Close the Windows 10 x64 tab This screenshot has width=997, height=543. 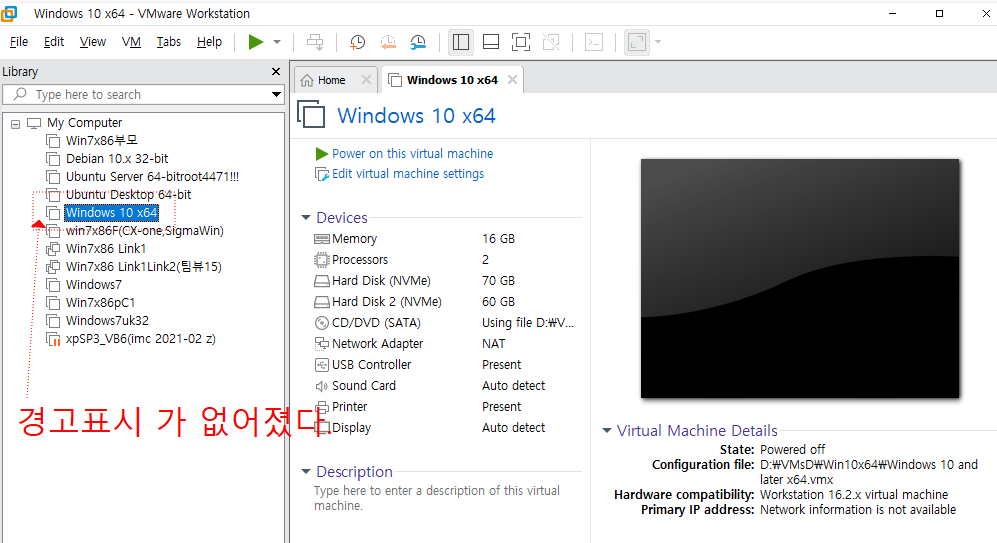click(x=512, y=79)
